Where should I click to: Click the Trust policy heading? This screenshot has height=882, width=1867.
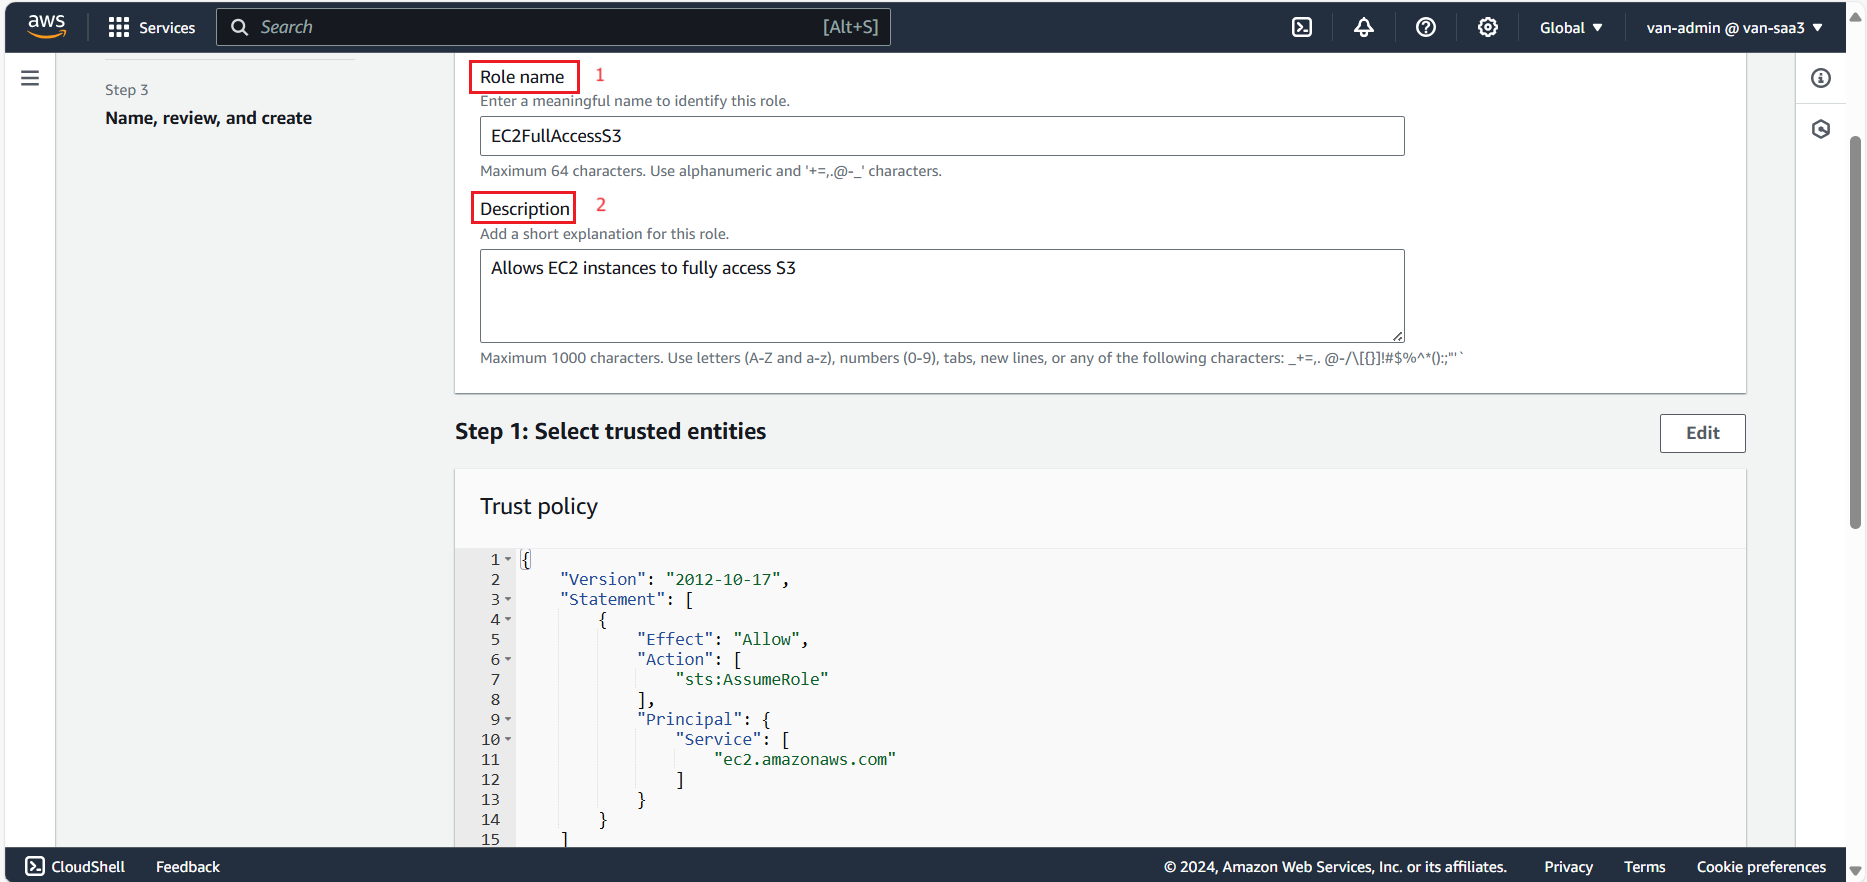pos(539,506)
